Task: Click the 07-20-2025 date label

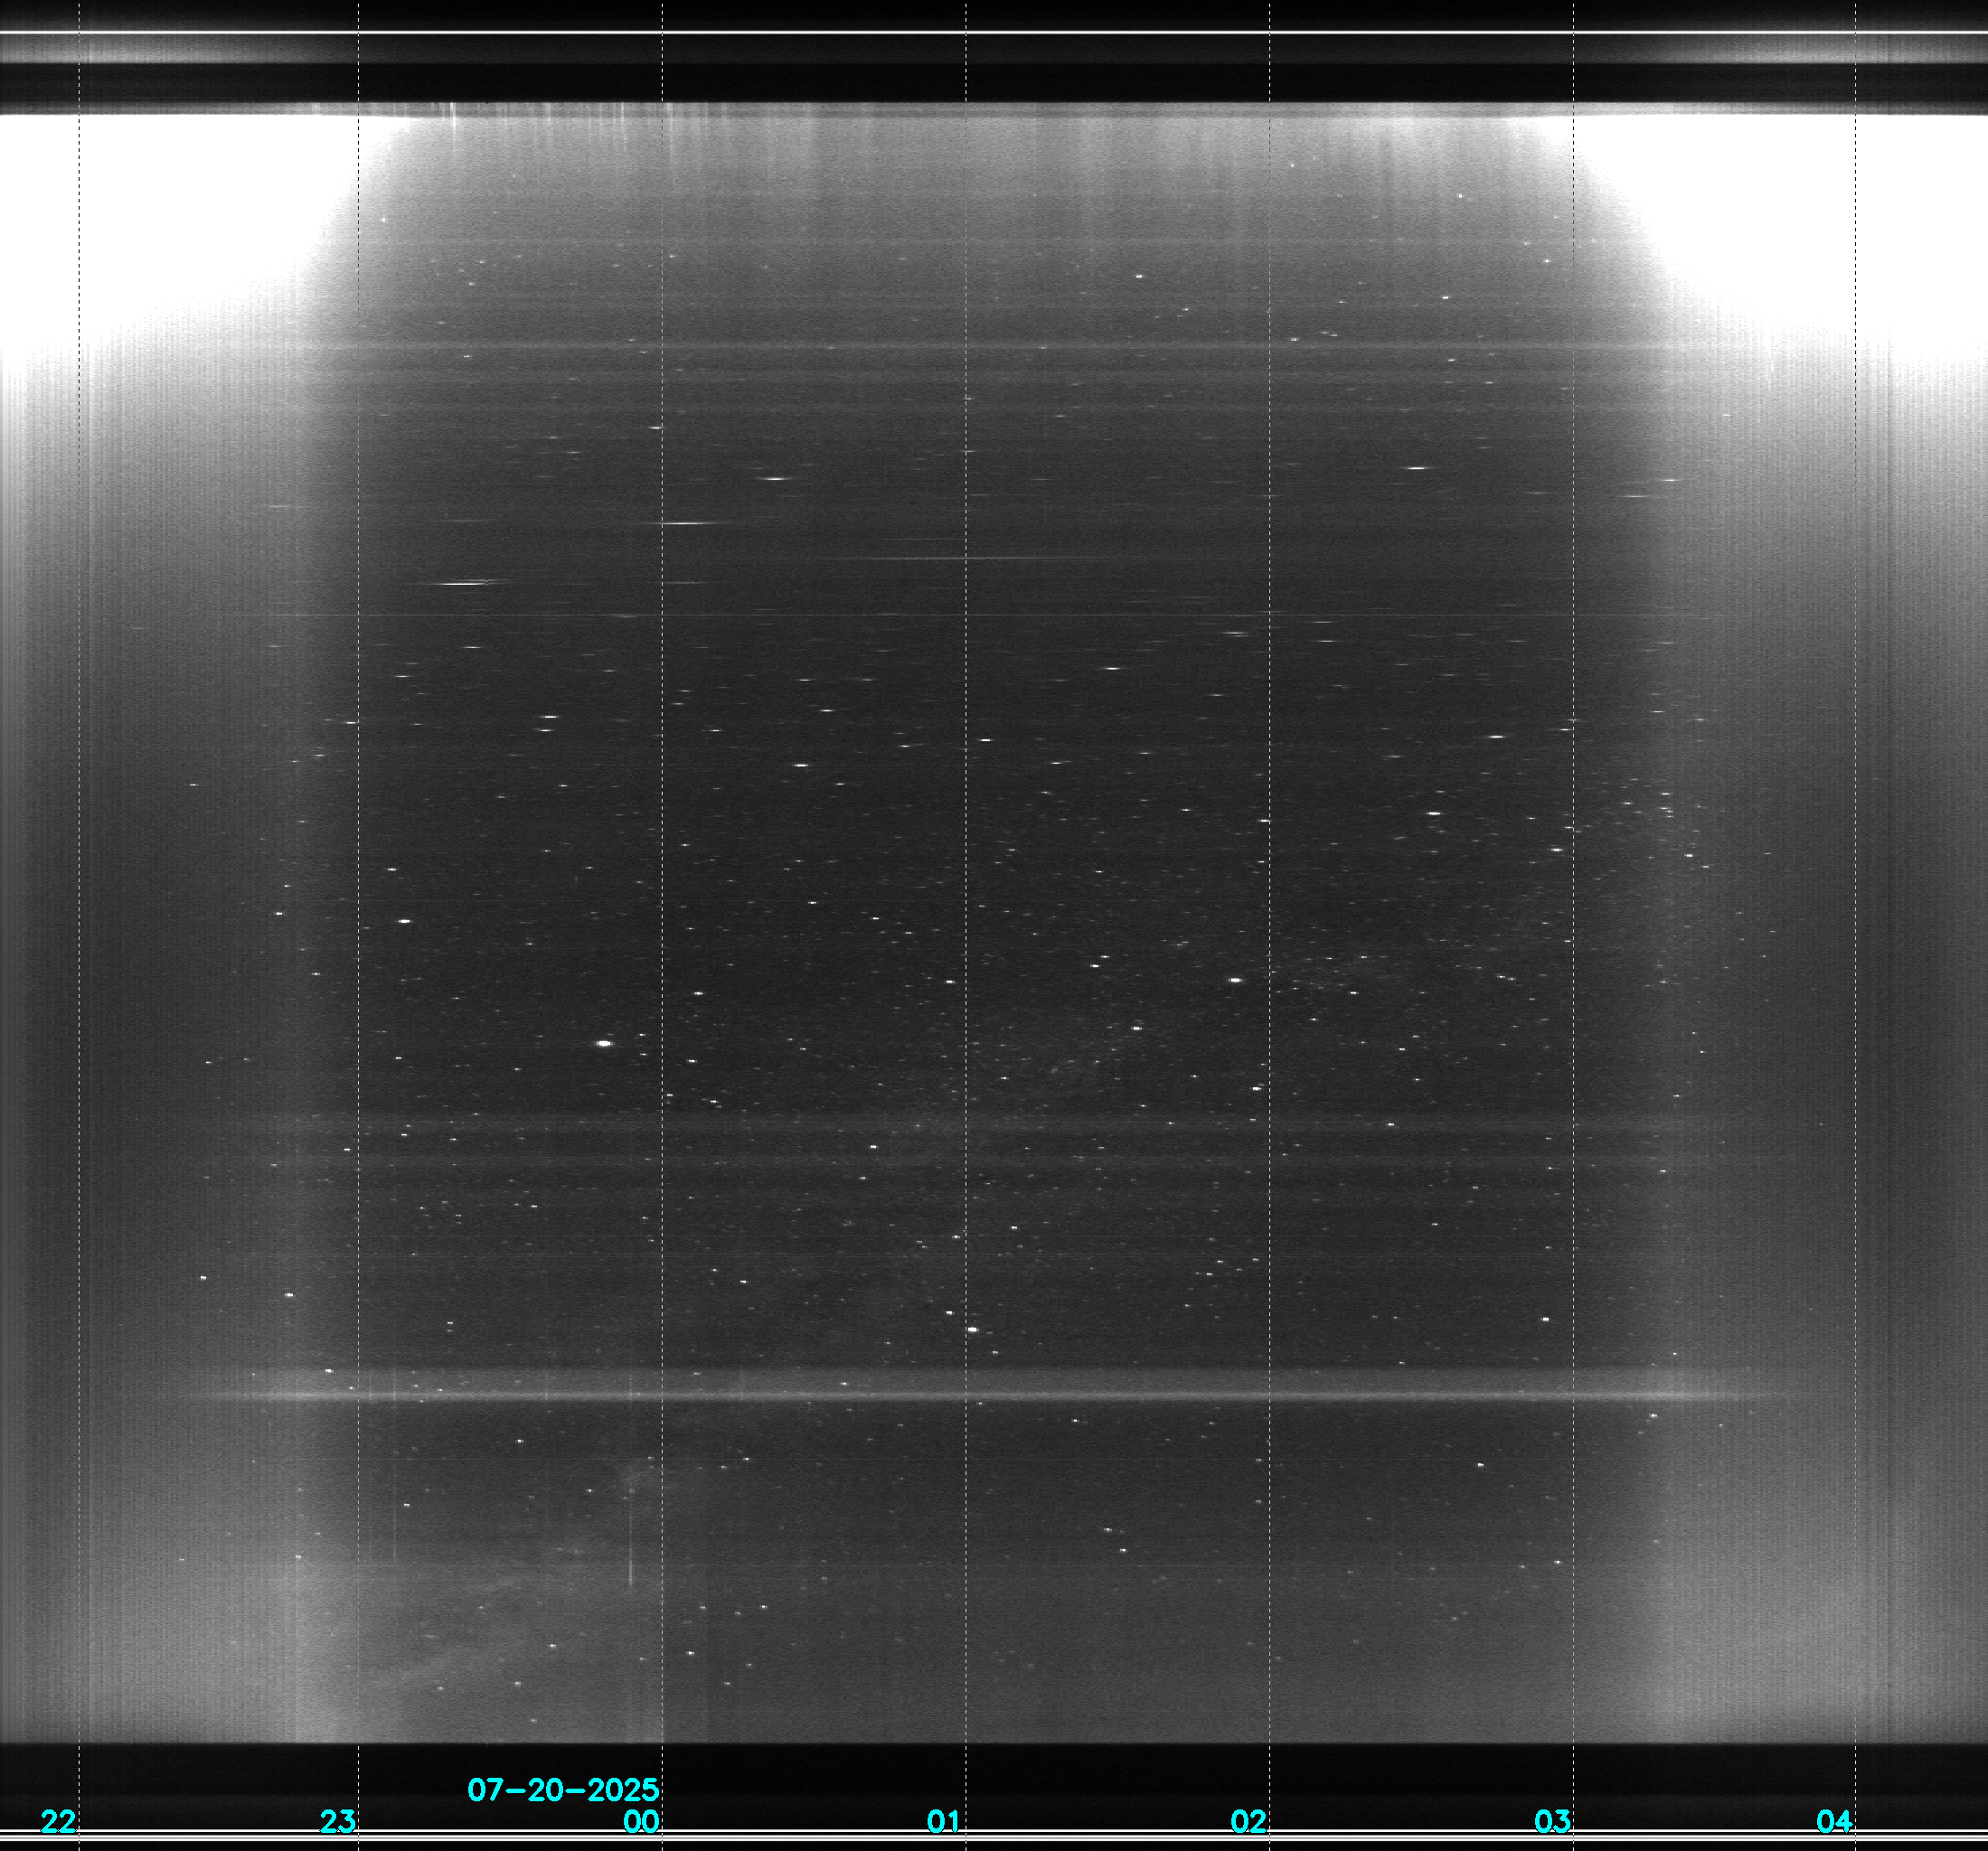Action: (x=563, y=1789)
